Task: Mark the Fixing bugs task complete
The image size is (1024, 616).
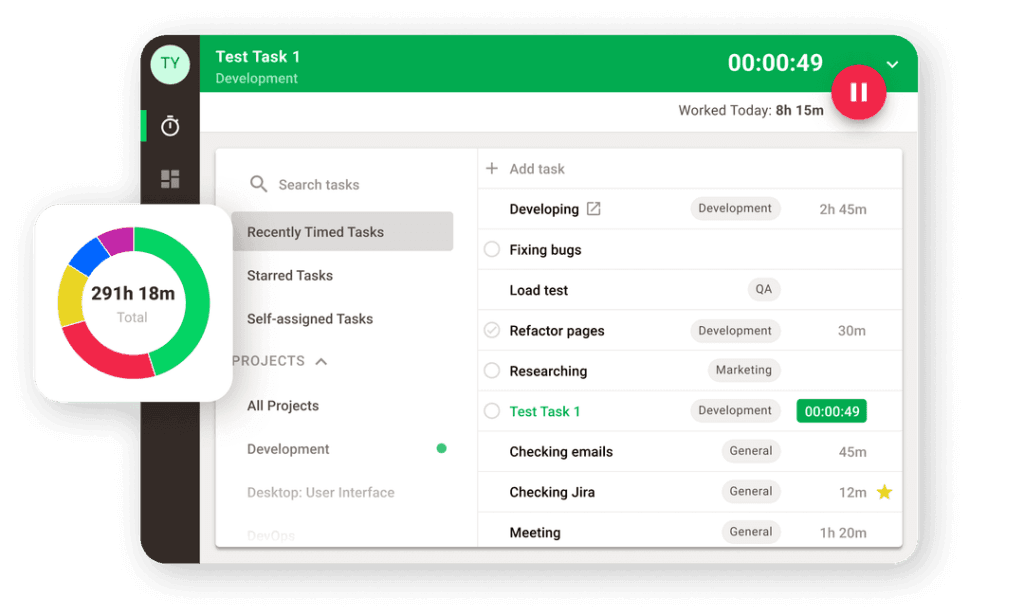Action: tap(492, 250)
